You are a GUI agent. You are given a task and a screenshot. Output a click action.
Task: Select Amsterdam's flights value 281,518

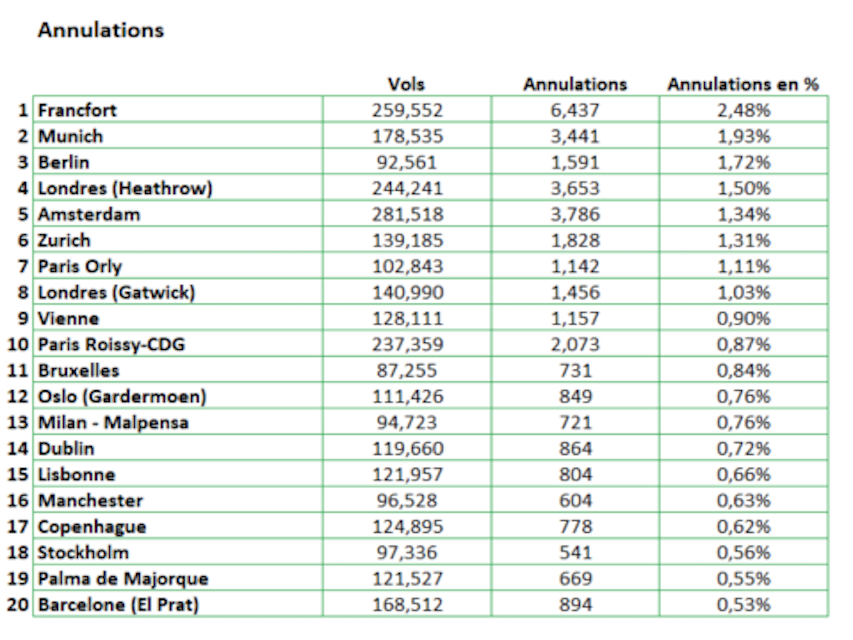point(407,214)
